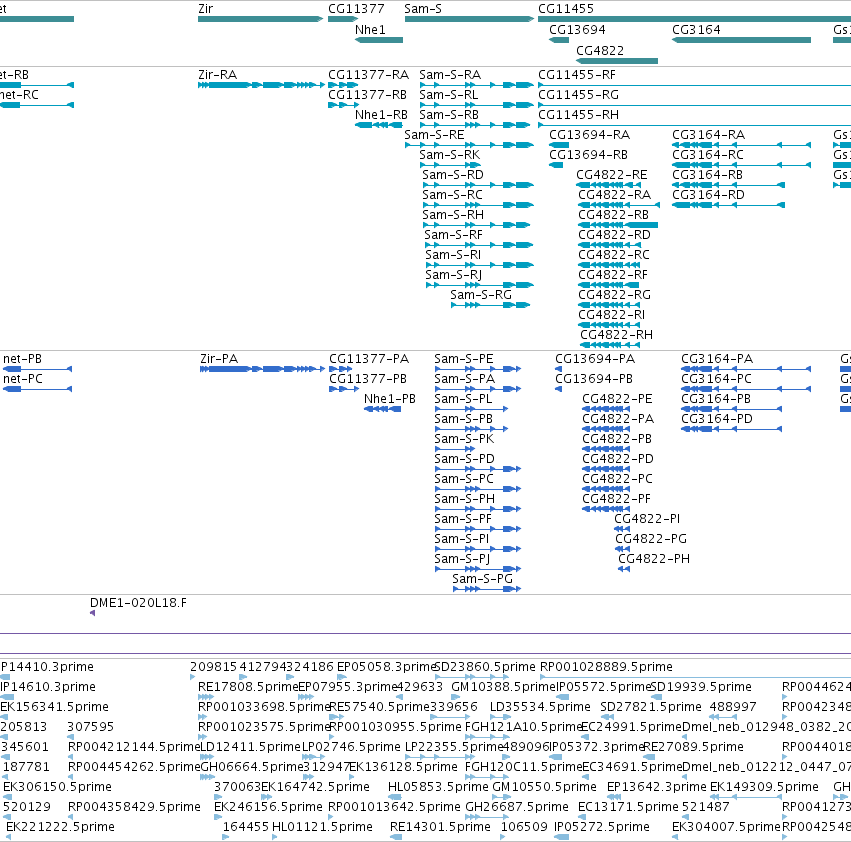Image resolution: width=851 pixels, height=842 pixels.
Task: Select EST label HL05853.5prime
Action: coord(438,787)
